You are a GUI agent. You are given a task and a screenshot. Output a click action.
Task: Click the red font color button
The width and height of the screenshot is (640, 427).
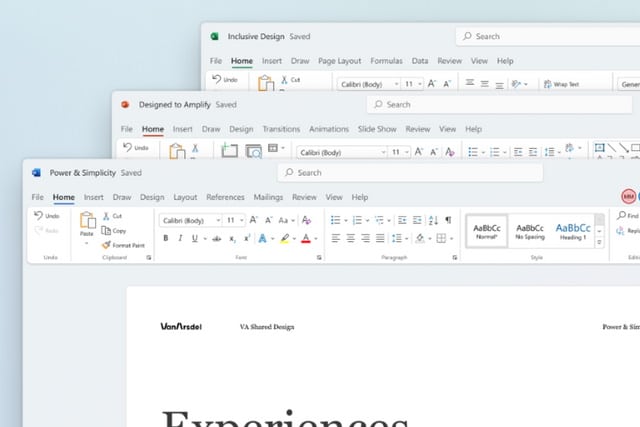point(304,239)
